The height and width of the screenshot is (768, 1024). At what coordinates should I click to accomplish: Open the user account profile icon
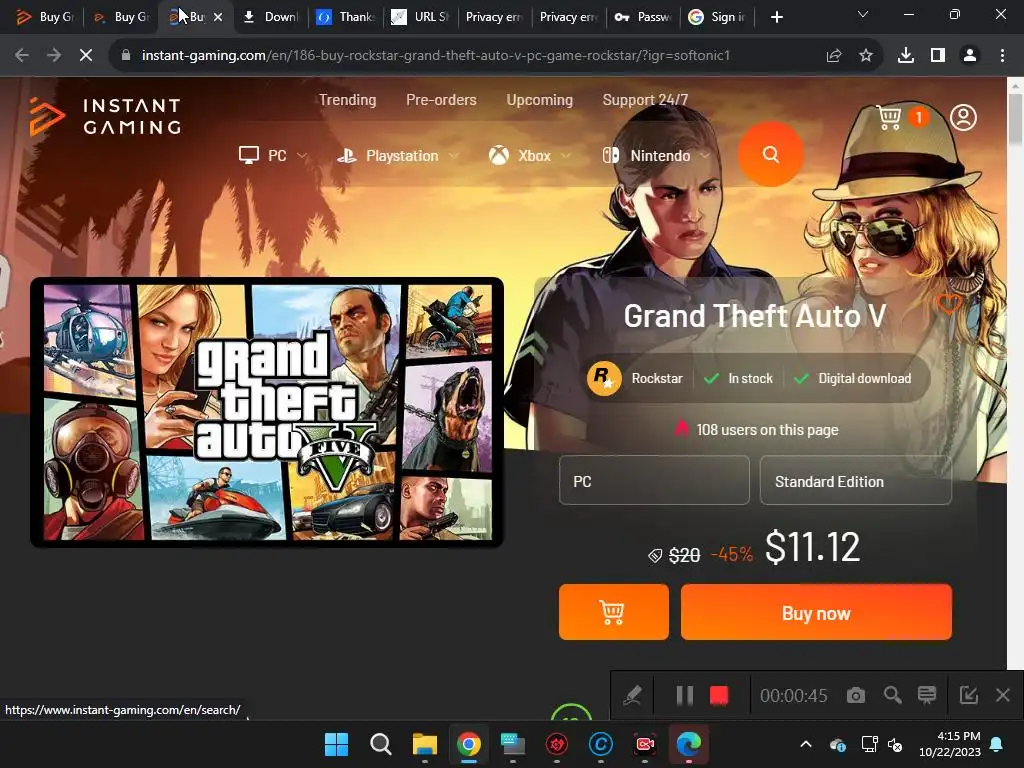(963, 118)
